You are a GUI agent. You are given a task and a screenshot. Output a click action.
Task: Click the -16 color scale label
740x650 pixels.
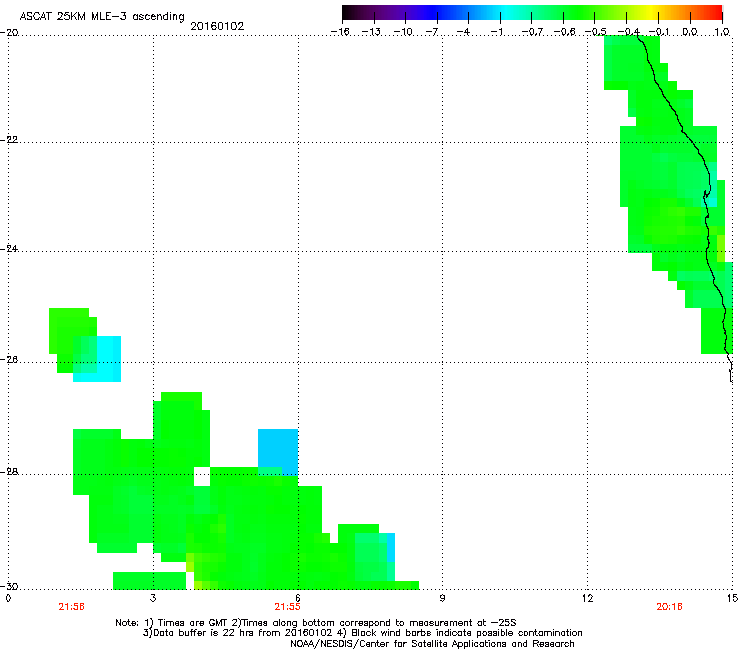click(340, 32)
